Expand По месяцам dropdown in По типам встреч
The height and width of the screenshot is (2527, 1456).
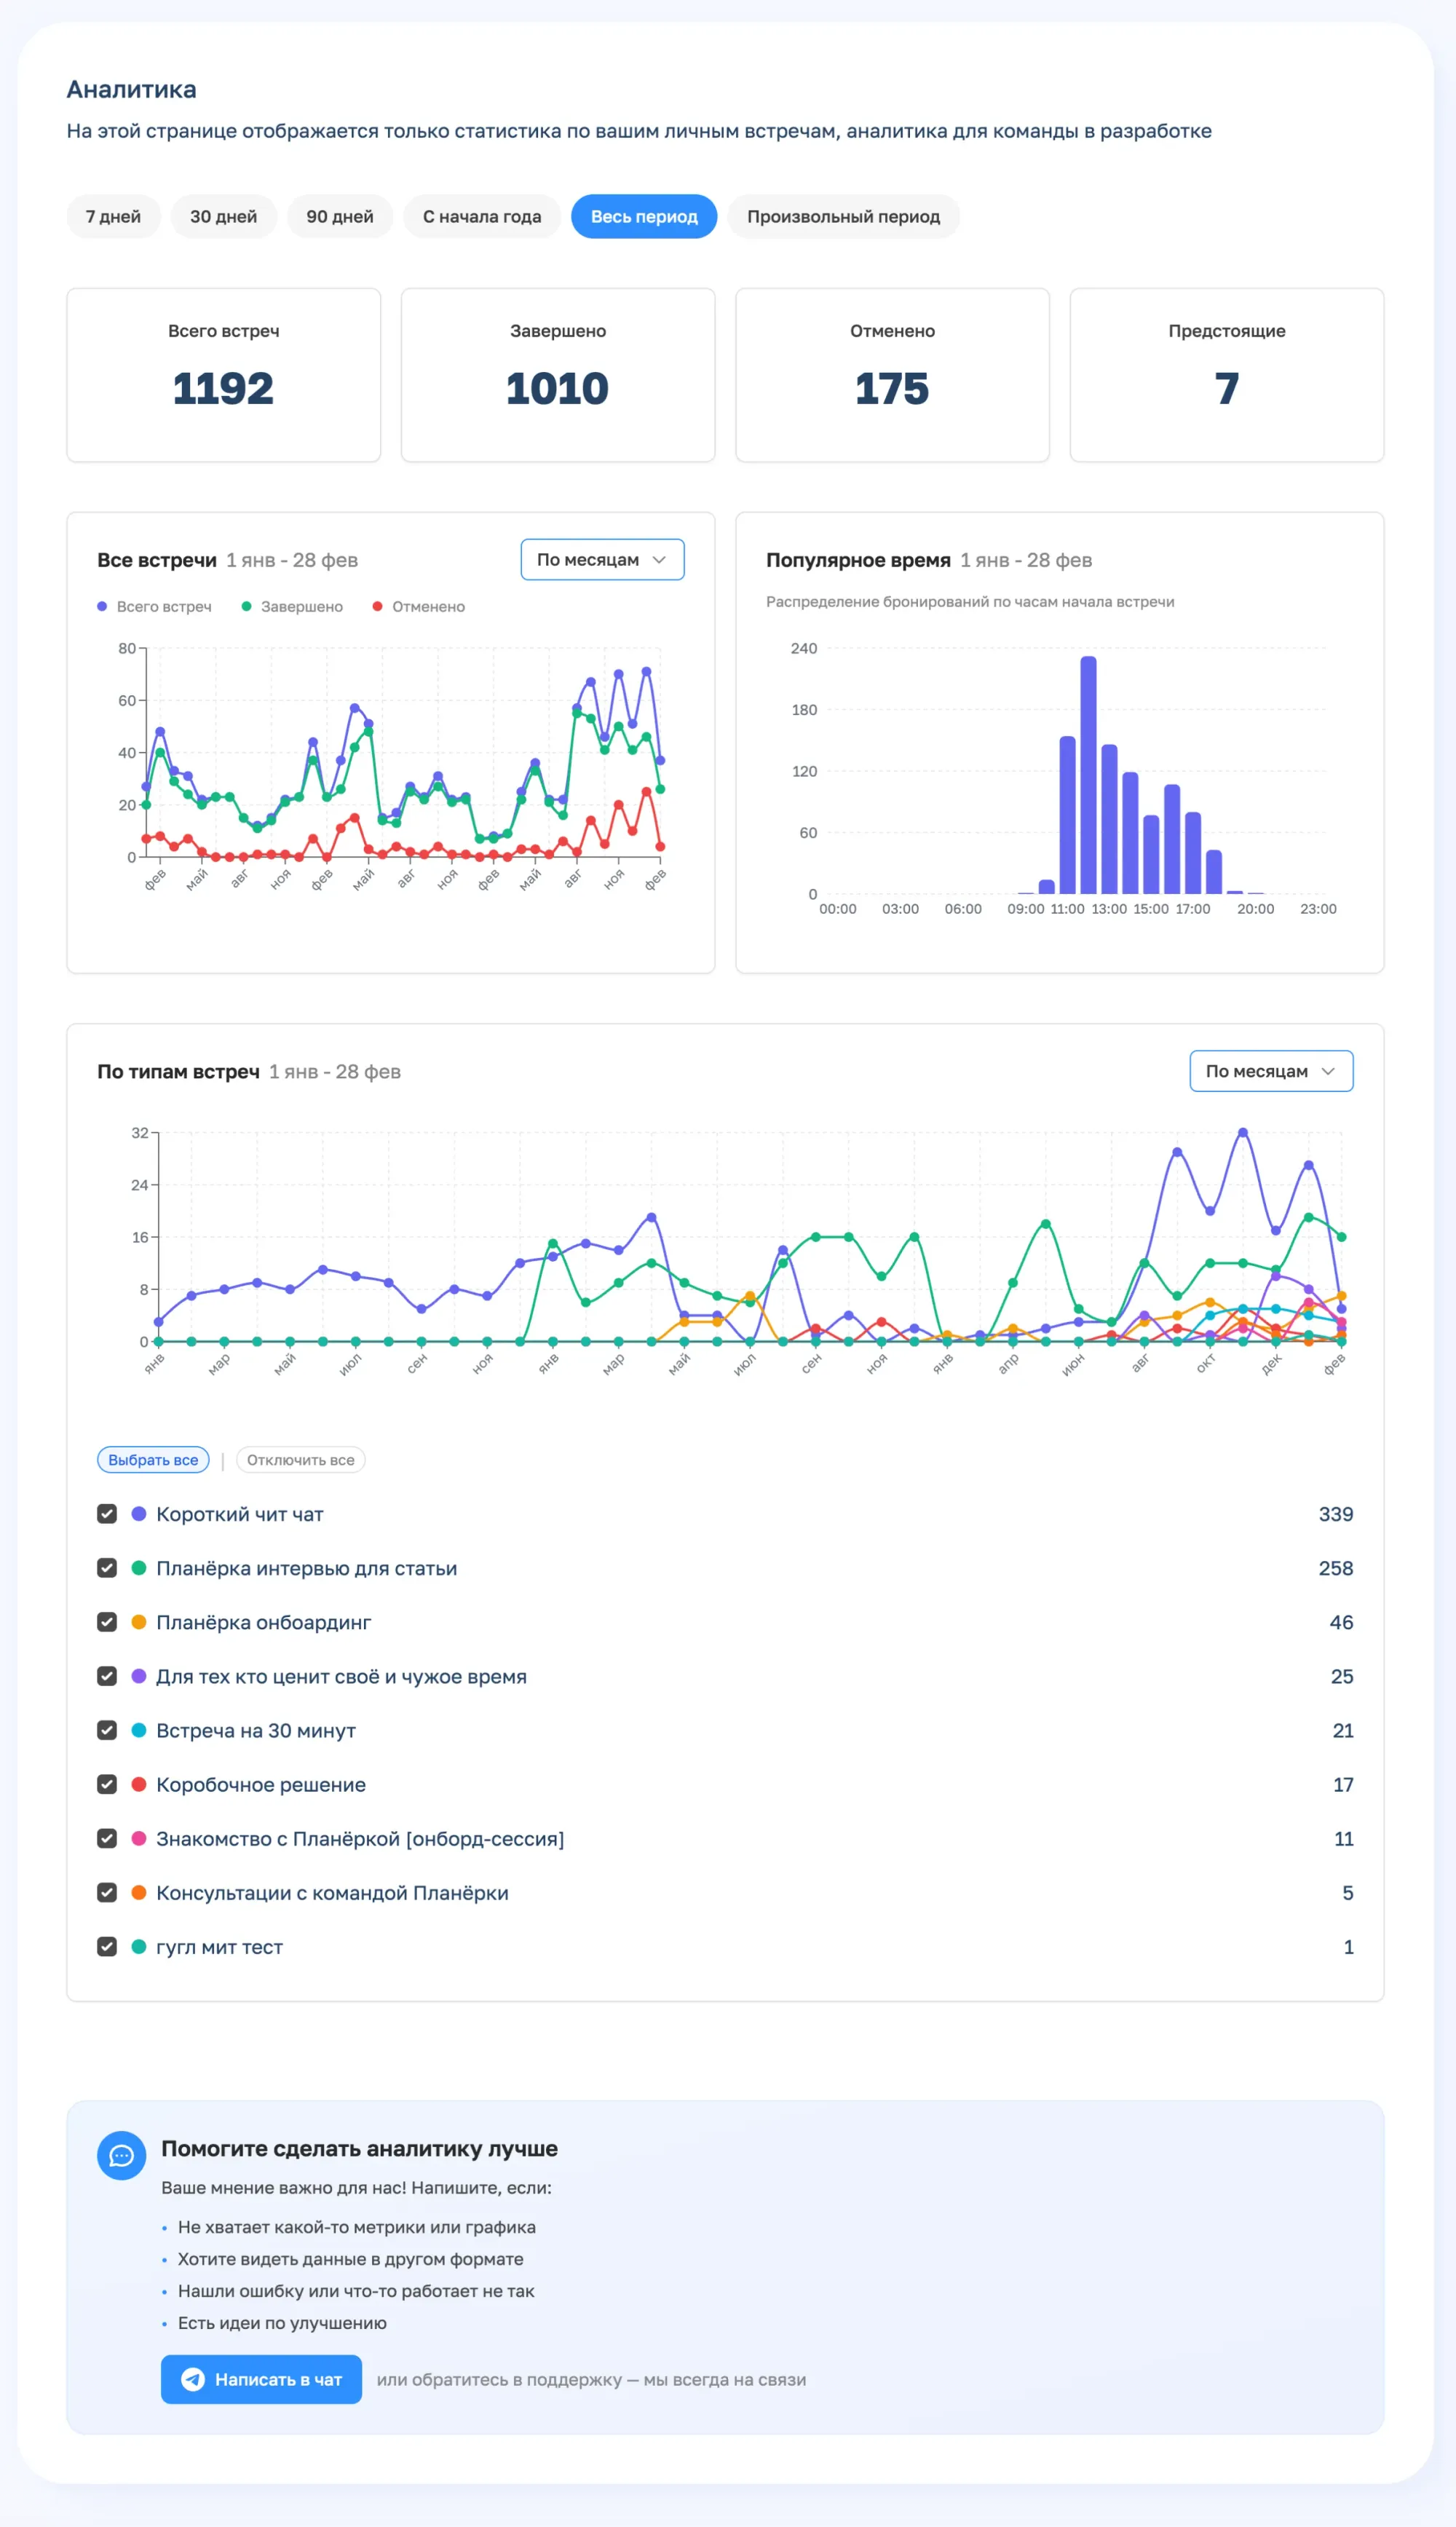pos(1270,1071)
